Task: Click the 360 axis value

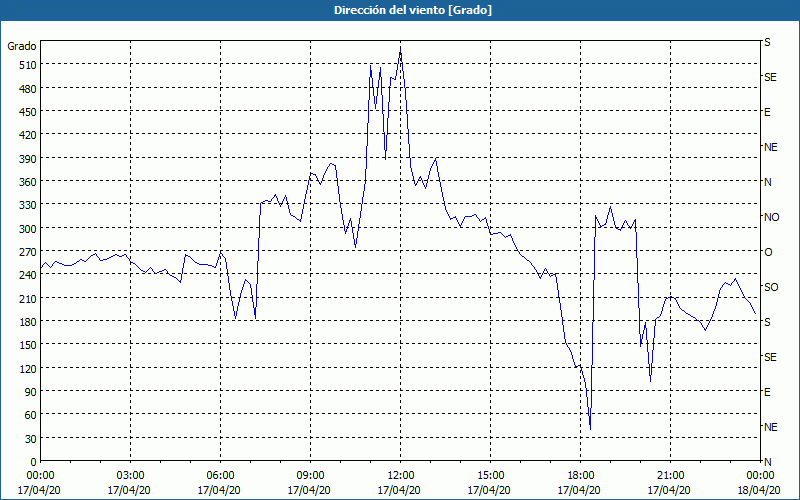Action: coord(28,182)
